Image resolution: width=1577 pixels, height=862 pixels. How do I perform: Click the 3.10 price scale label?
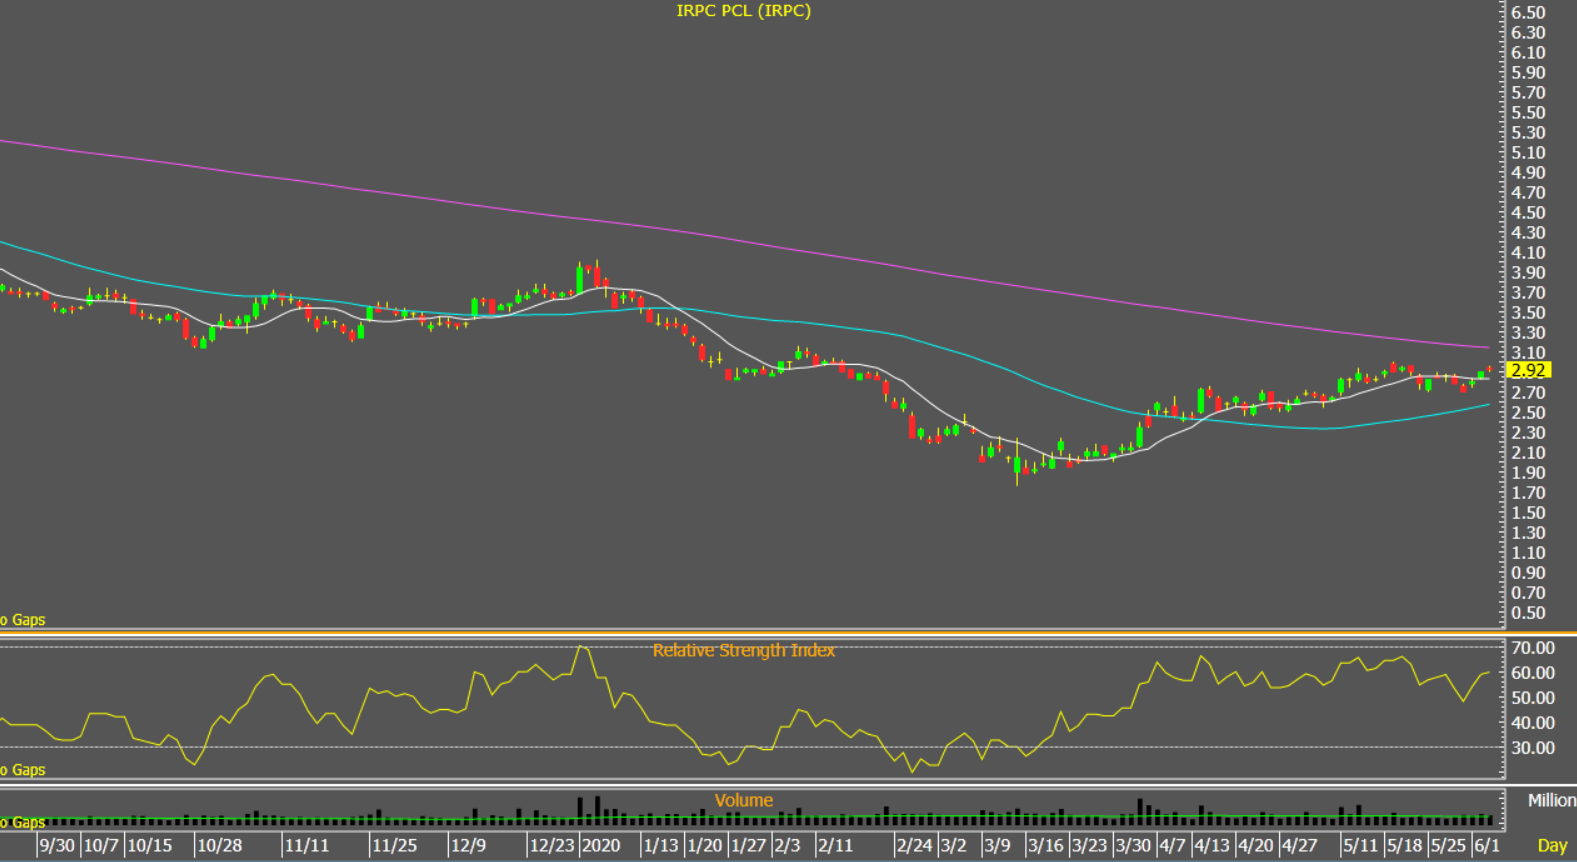tap(1528, 352)
